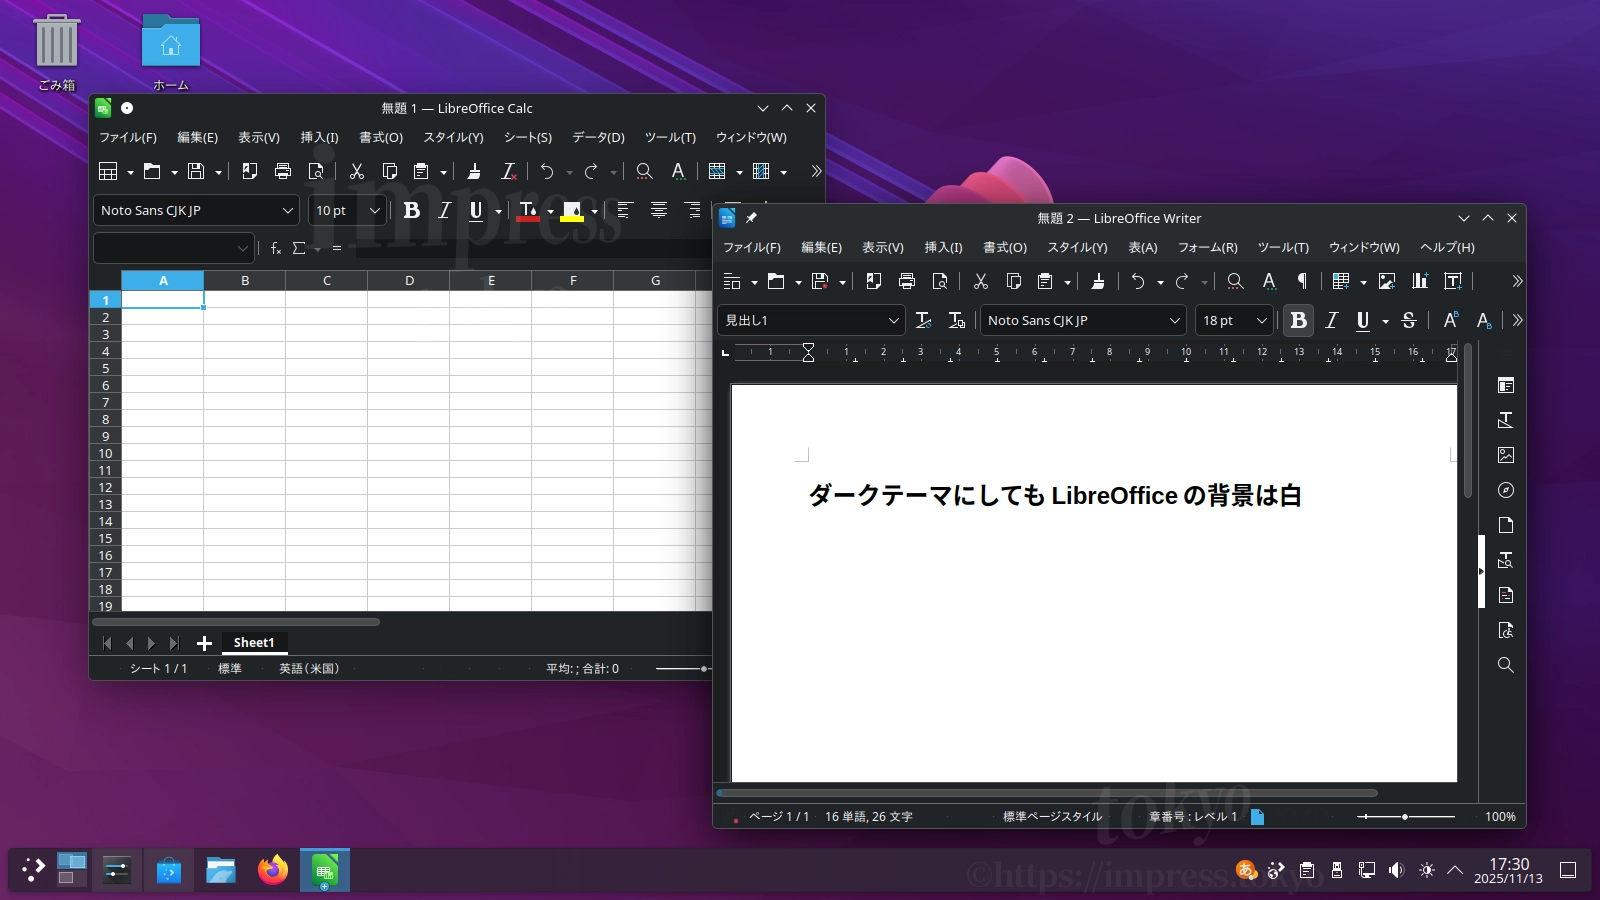Viewport: 1600px width, 900px height.
Task: Toggle pin on Writer window title bar
Action: (752, 218)
